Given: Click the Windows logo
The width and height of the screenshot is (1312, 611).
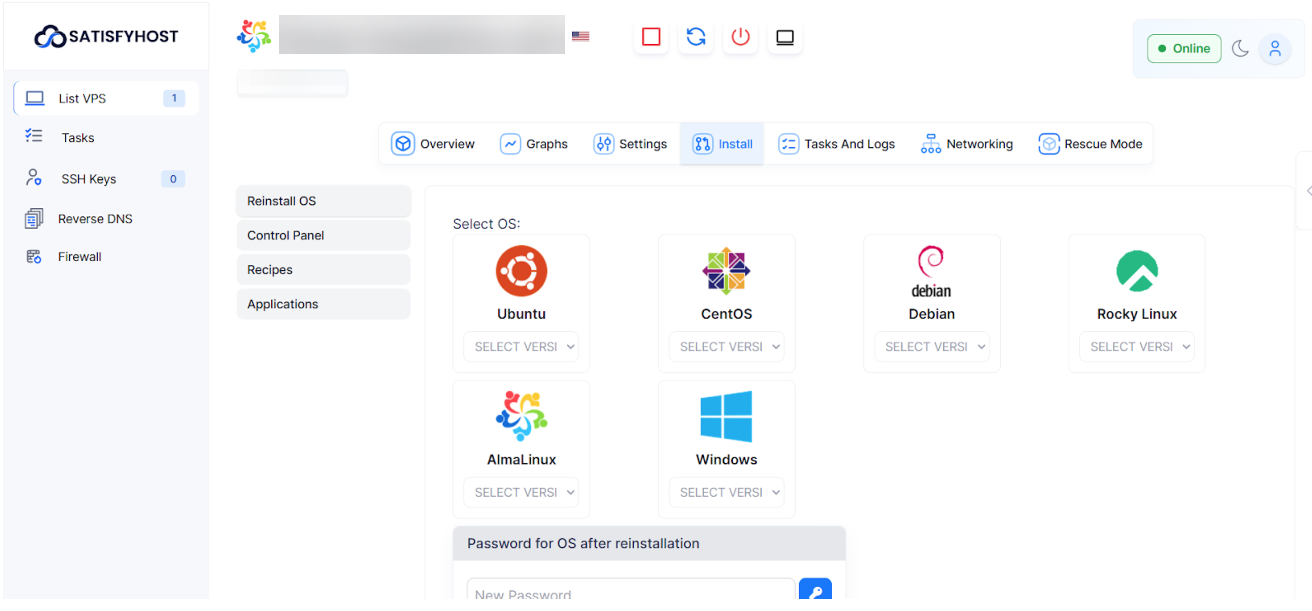Looking at the screenshot, I should 726,416.
